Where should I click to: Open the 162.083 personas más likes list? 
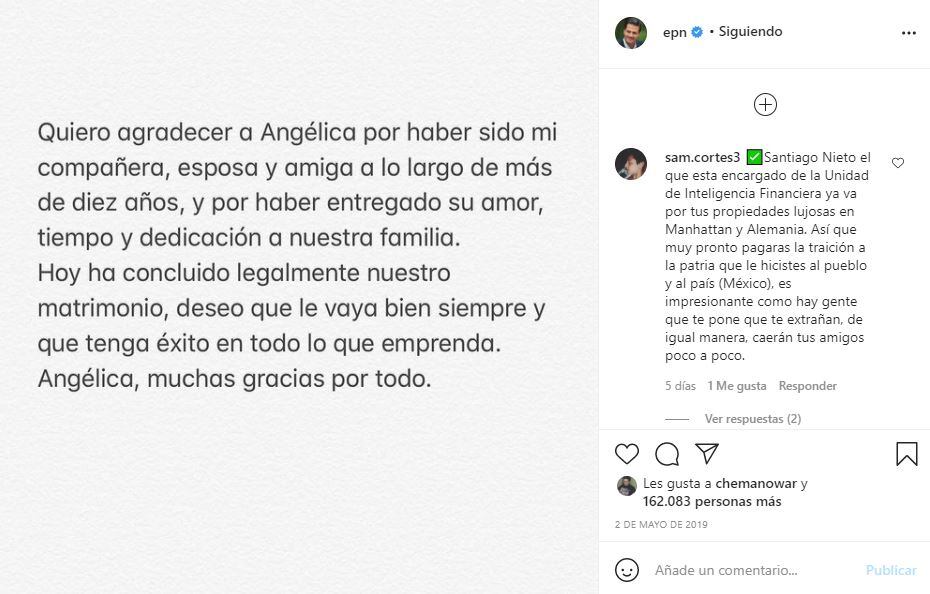click(x=712, y=501)
